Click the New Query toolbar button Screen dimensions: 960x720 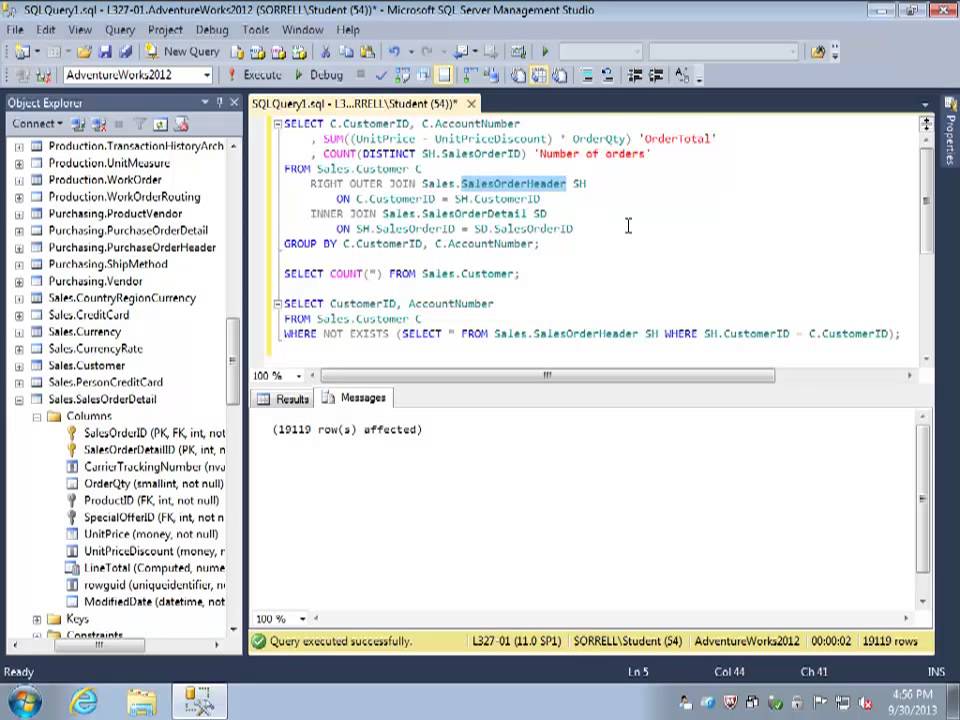pyautogui.click(x=182, y=52)
